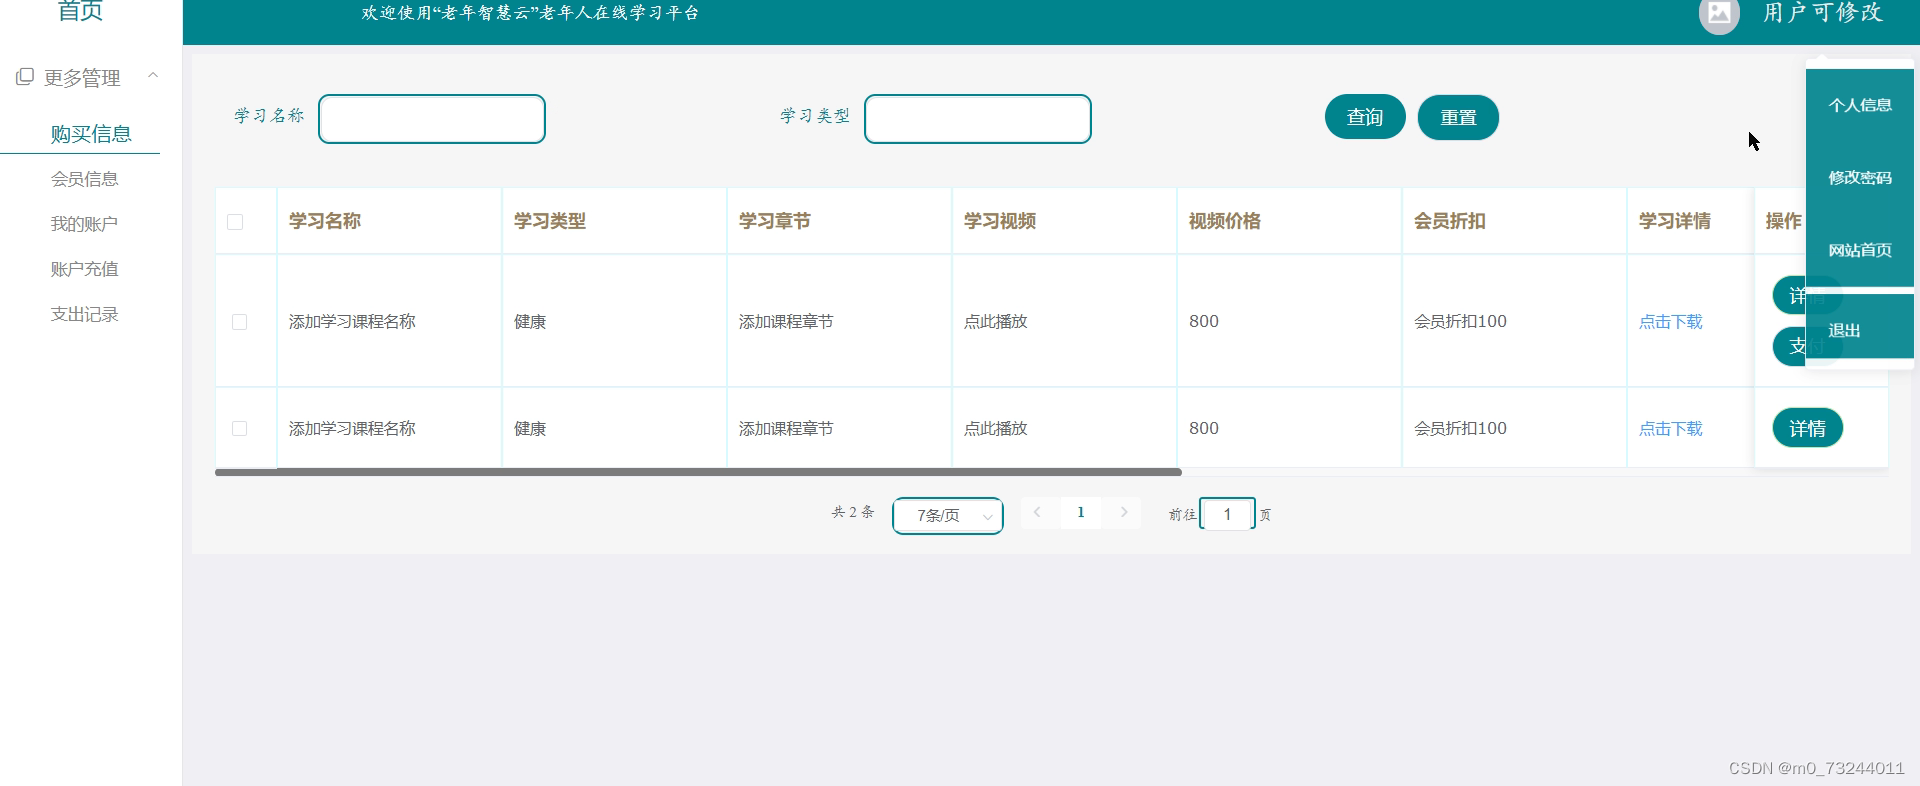This screenshot has width=1920, height=786.
Task: Click the 共 2 条 total count text
Action: click(853, 512)
